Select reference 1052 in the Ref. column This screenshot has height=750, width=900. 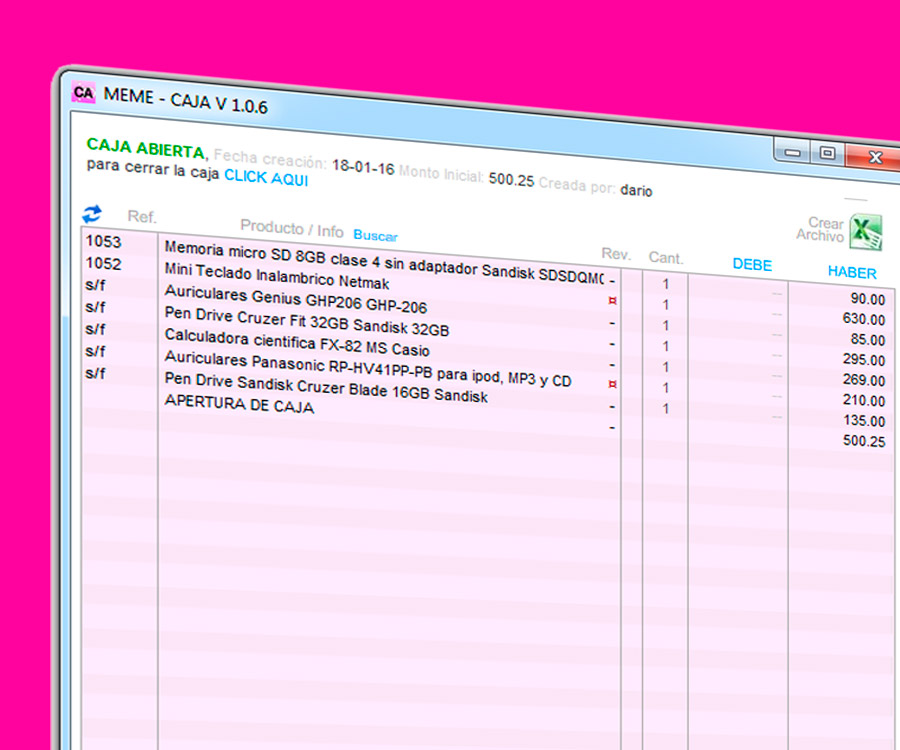point(103,264)
